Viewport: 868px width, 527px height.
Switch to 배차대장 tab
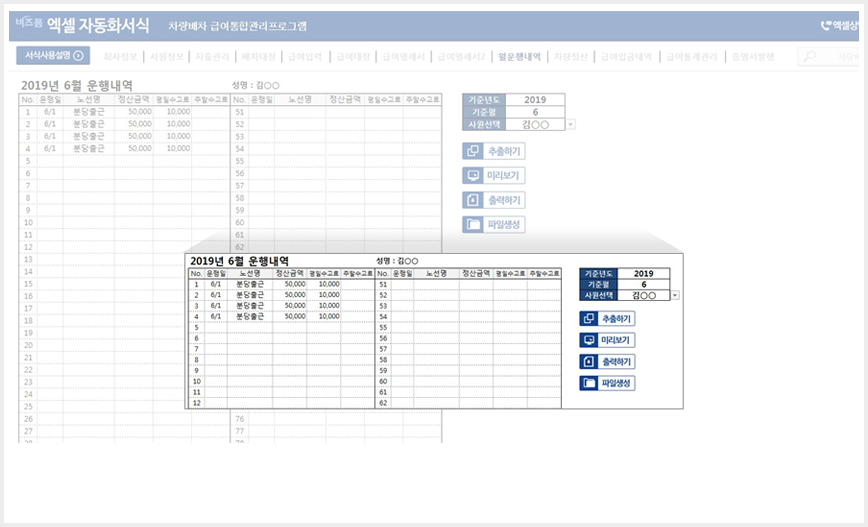(x=259, y=56)
